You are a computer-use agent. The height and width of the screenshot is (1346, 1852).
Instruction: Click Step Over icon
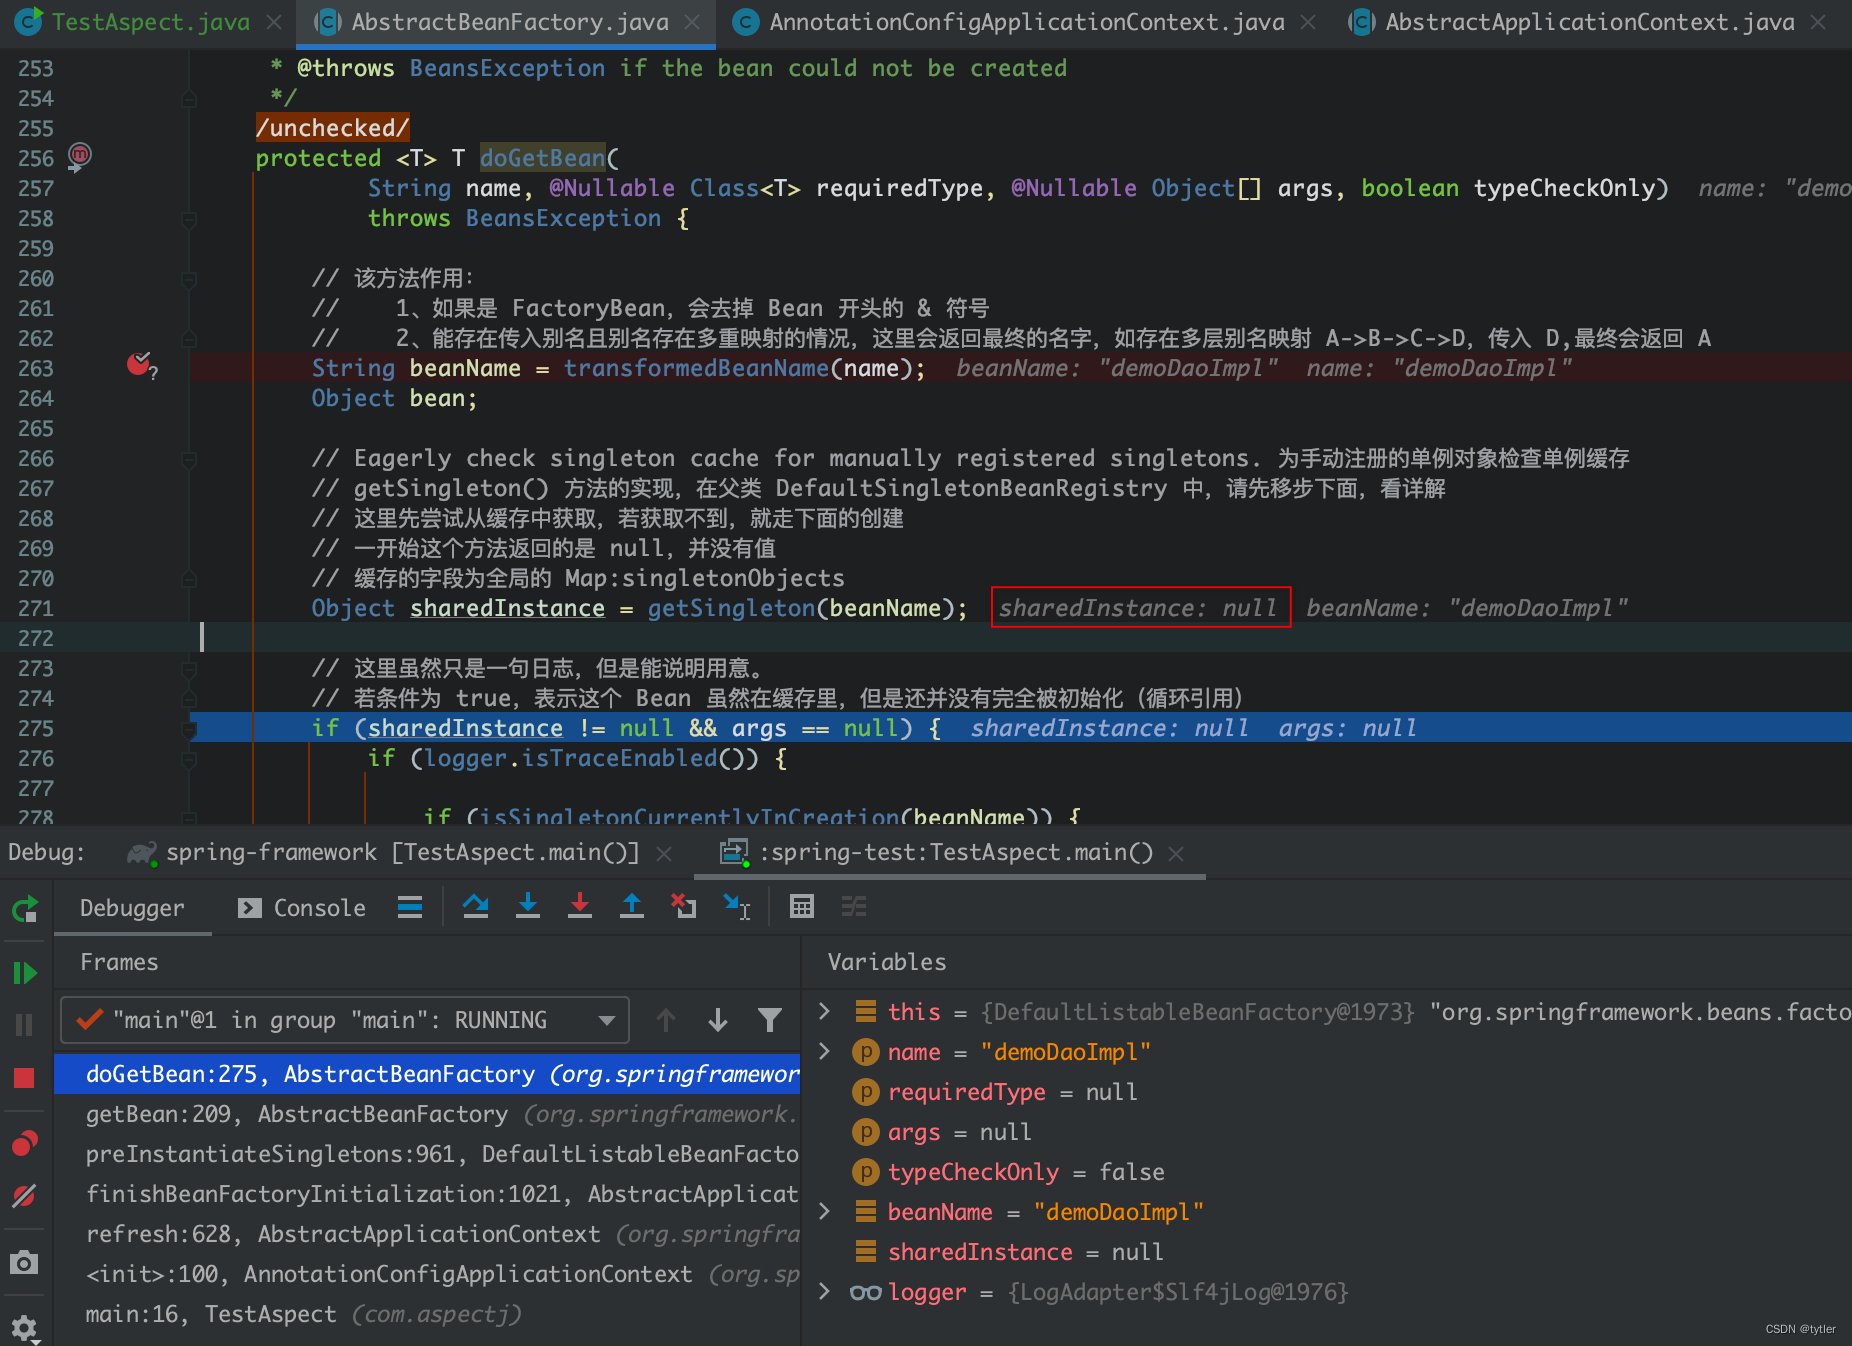coord(476,907)
